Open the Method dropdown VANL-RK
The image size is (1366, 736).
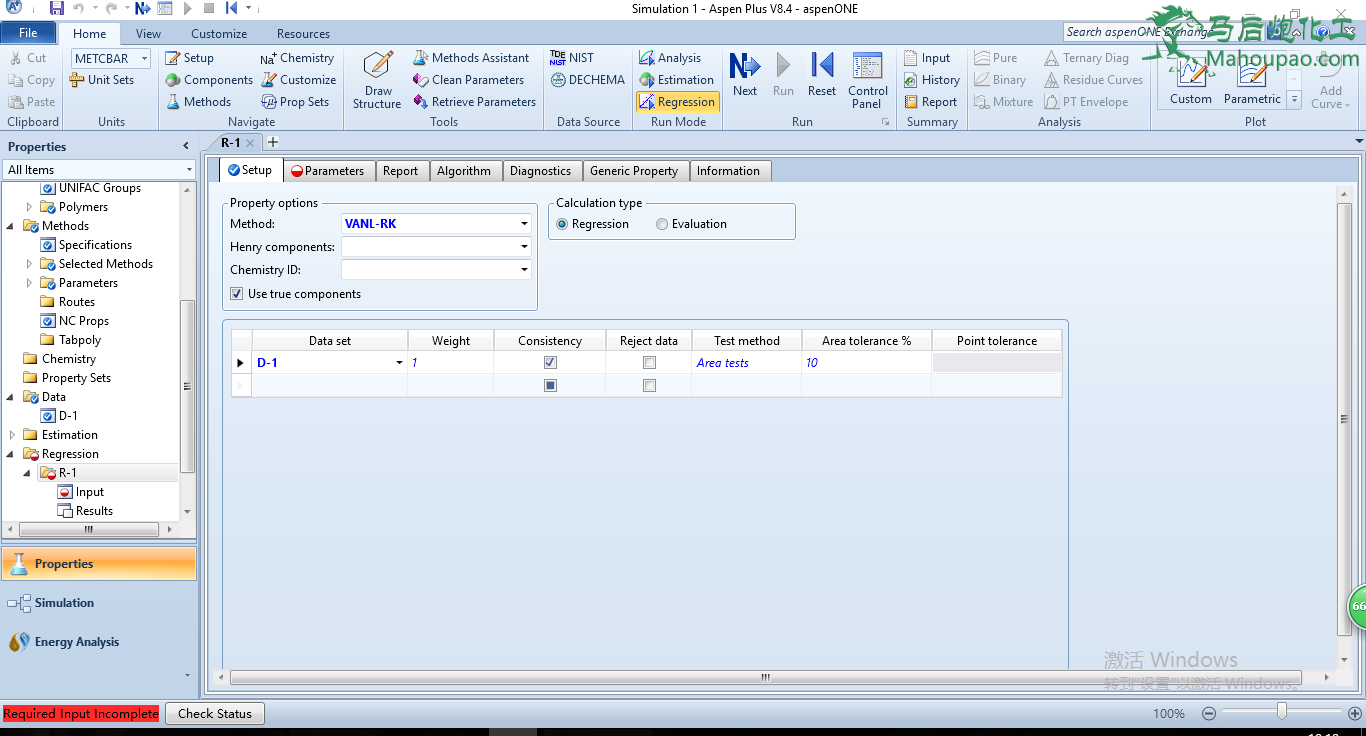[x=524, y=224]
